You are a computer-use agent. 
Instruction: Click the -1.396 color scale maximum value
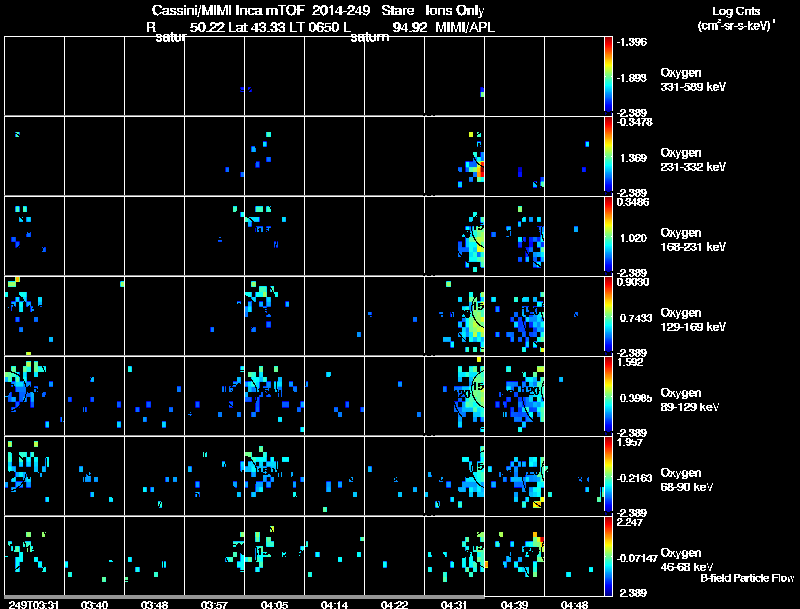pyautogui.click(x=632, y=42)
